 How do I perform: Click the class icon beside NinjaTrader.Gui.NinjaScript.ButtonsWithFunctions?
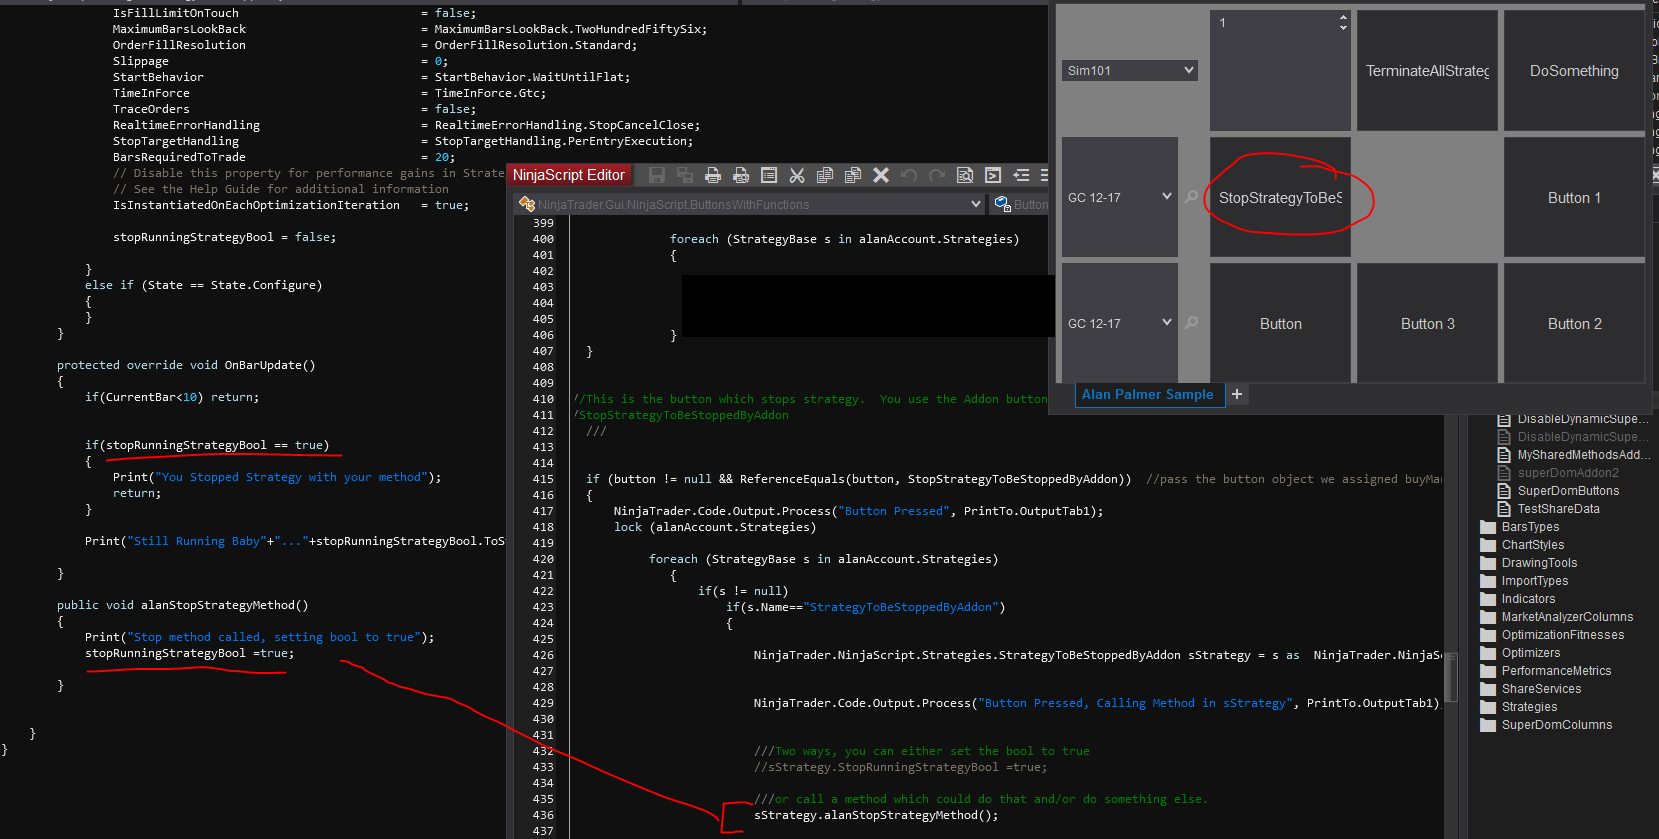527,204
